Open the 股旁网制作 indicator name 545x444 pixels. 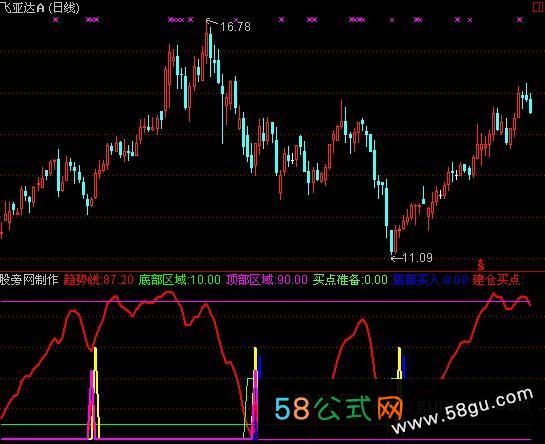[x=29, y=280]
